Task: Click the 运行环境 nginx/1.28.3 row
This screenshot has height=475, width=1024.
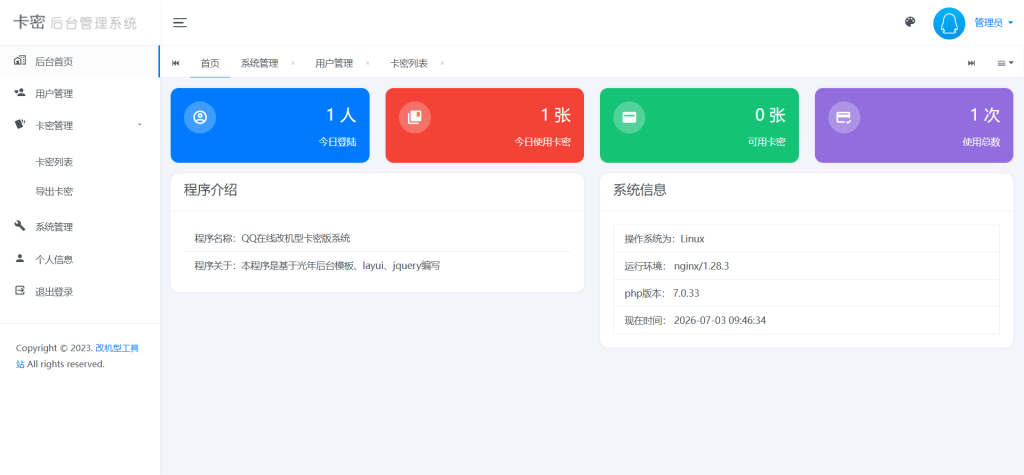Action: (x=806, y=266)
